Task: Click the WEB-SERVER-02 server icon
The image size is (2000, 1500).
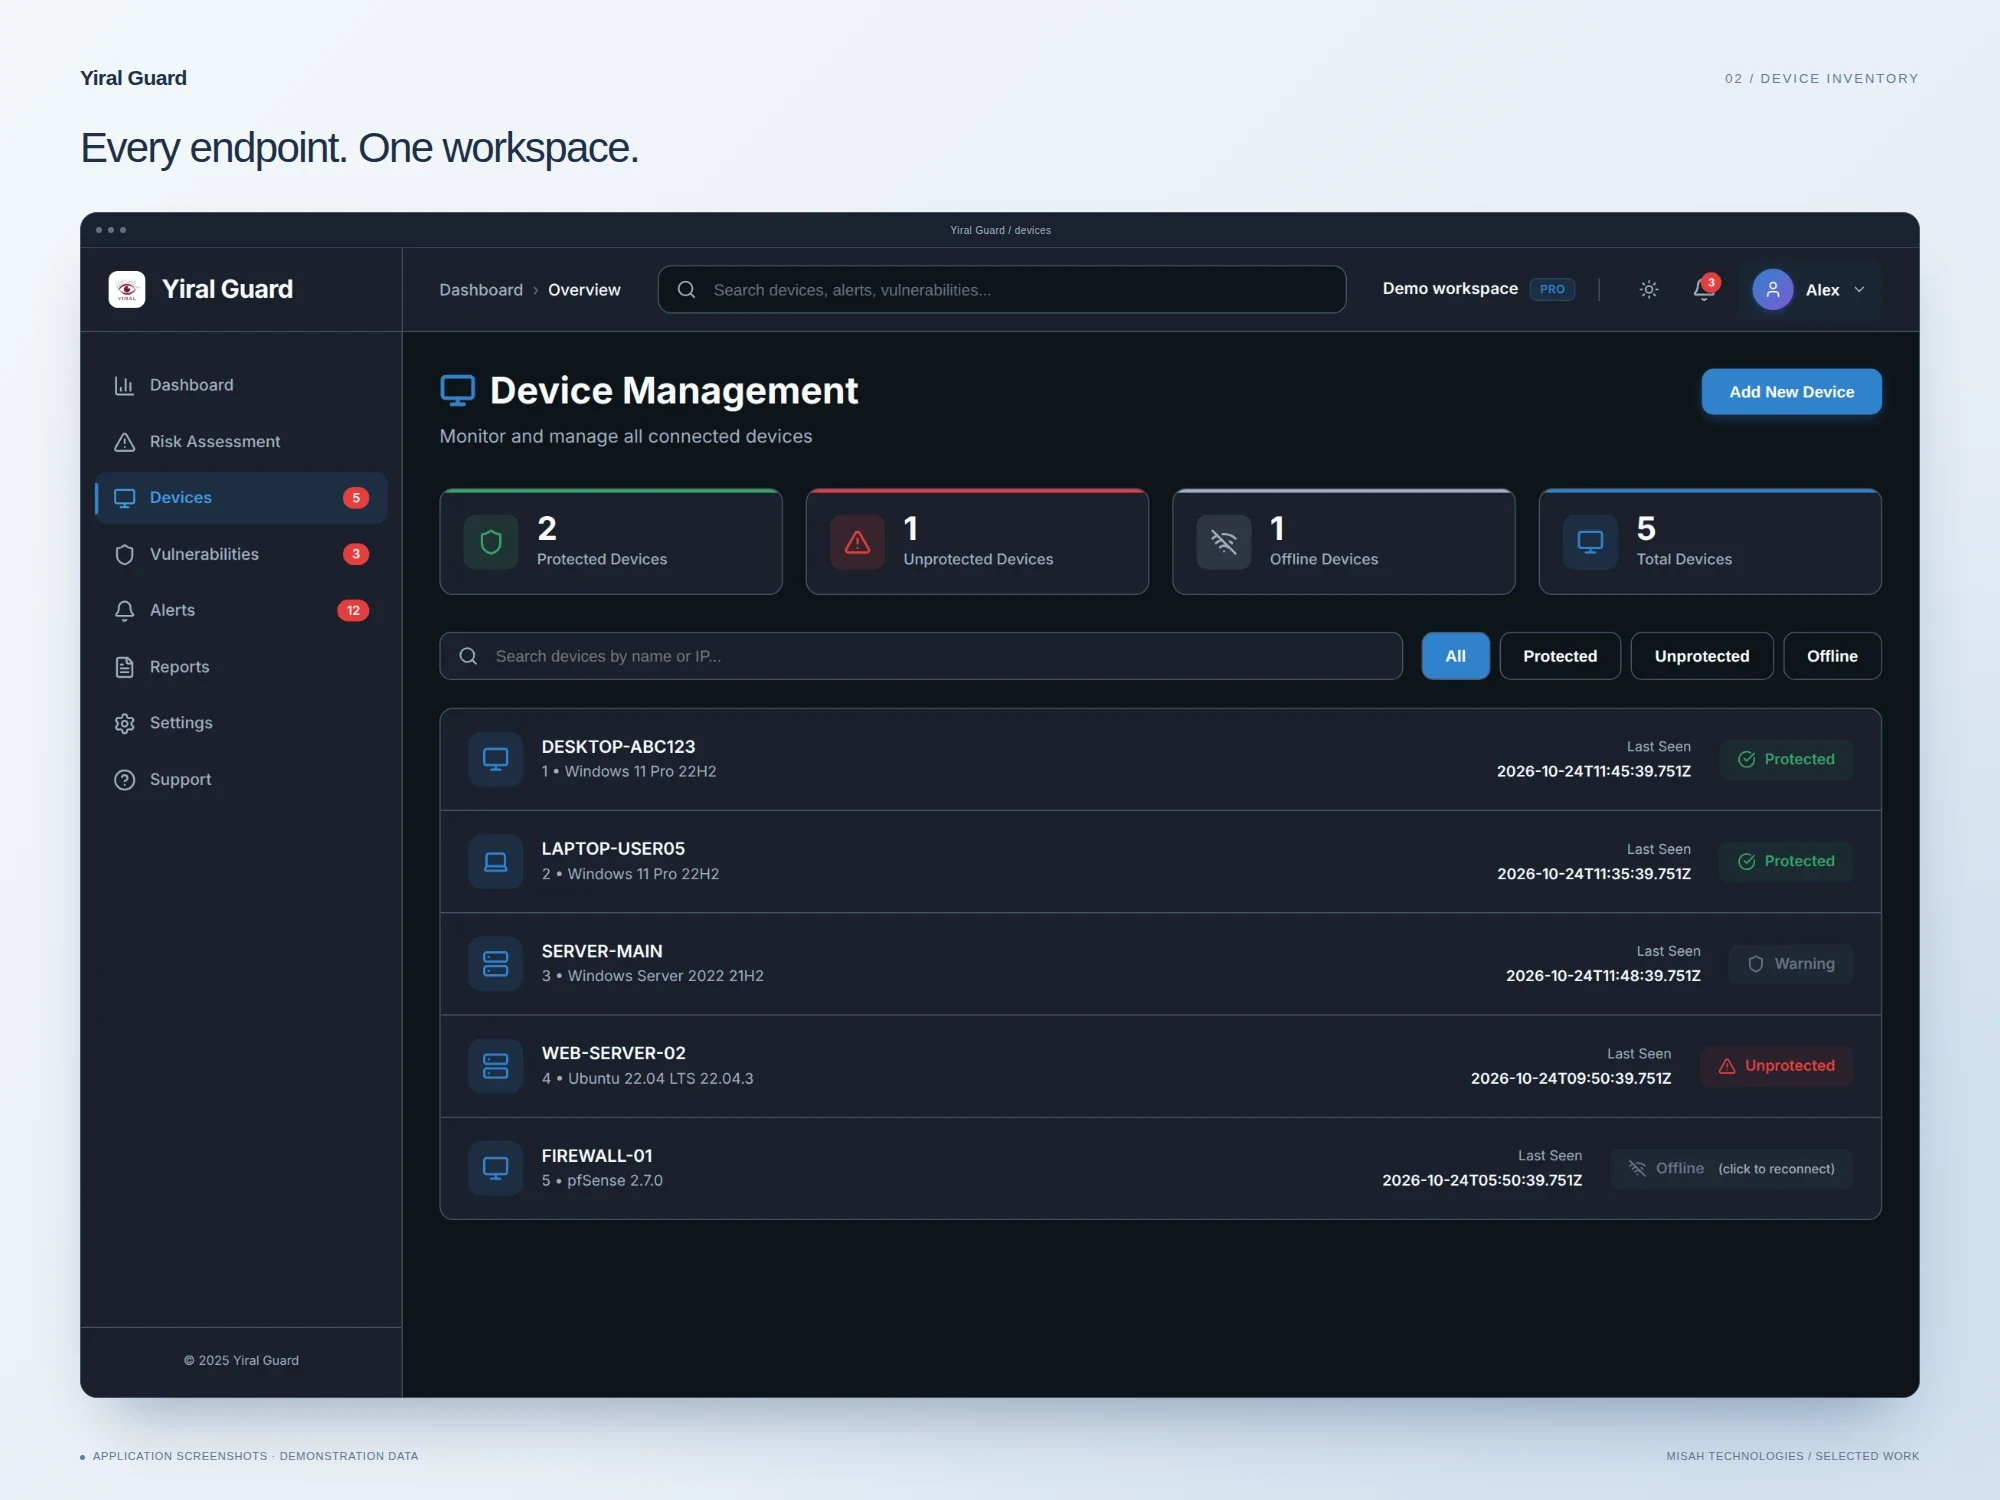Action: point(495,1066)
